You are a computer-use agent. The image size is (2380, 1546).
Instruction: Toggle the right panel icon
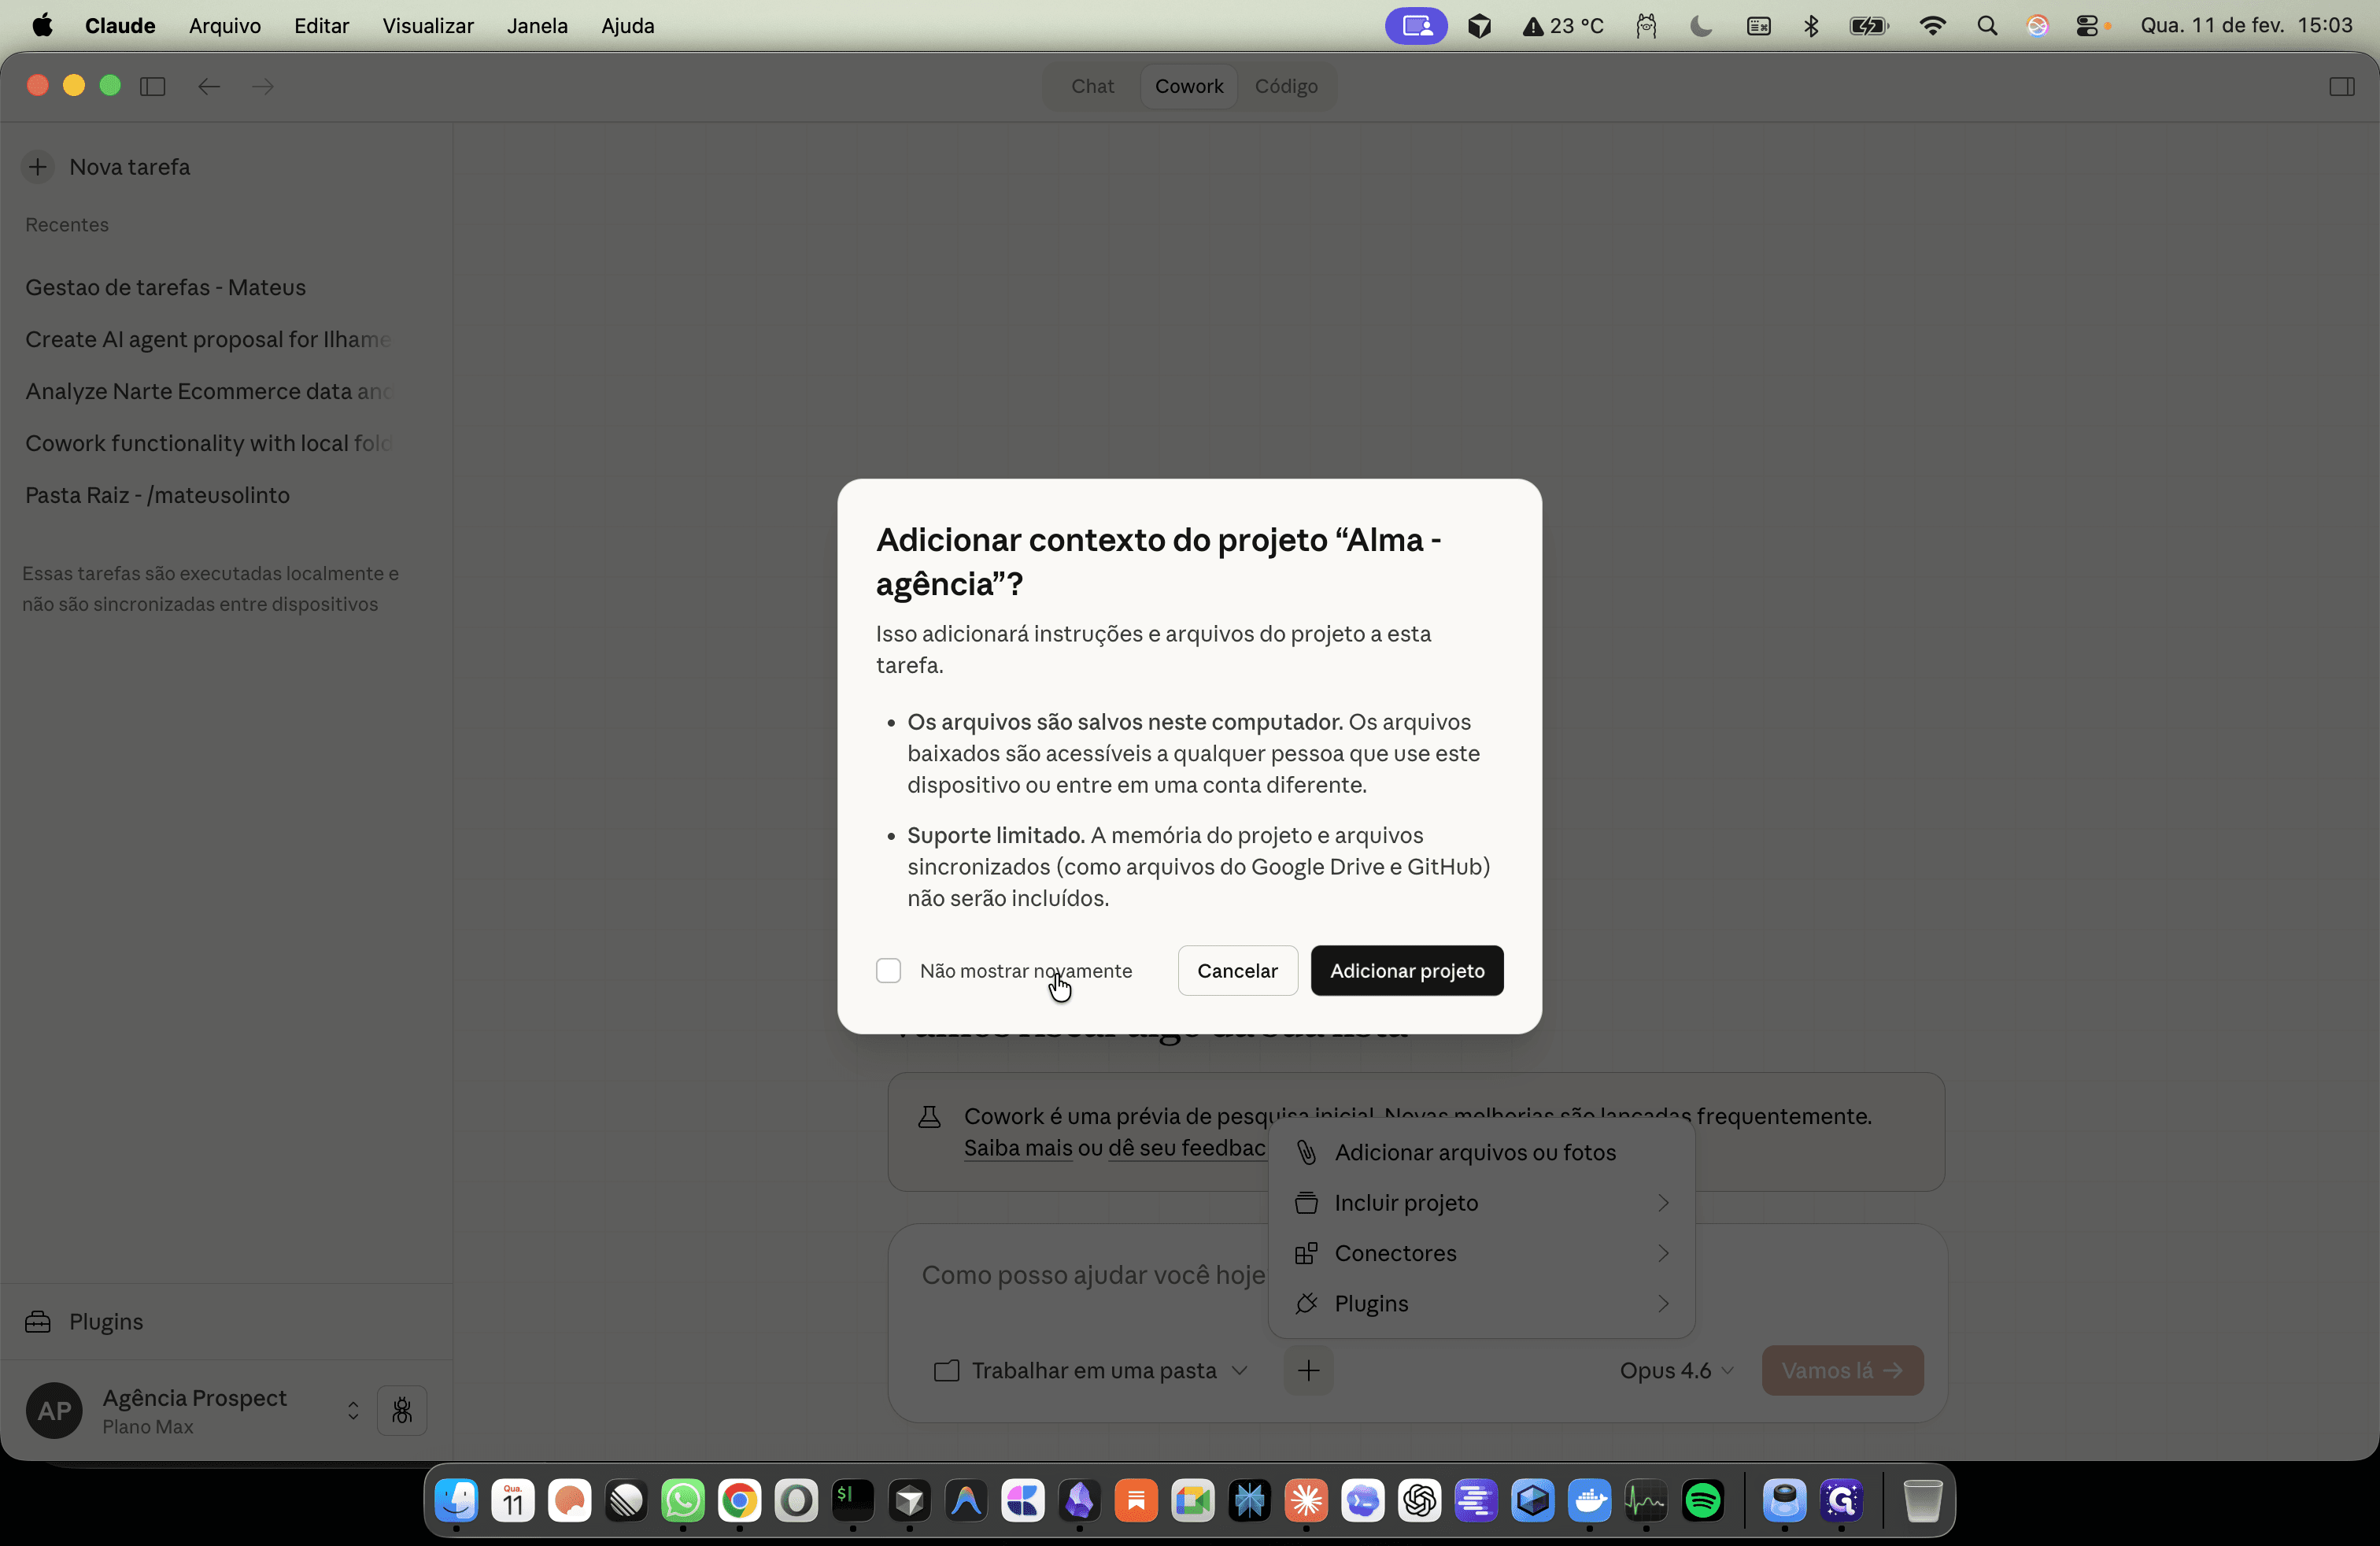(x=2341, y=86)
